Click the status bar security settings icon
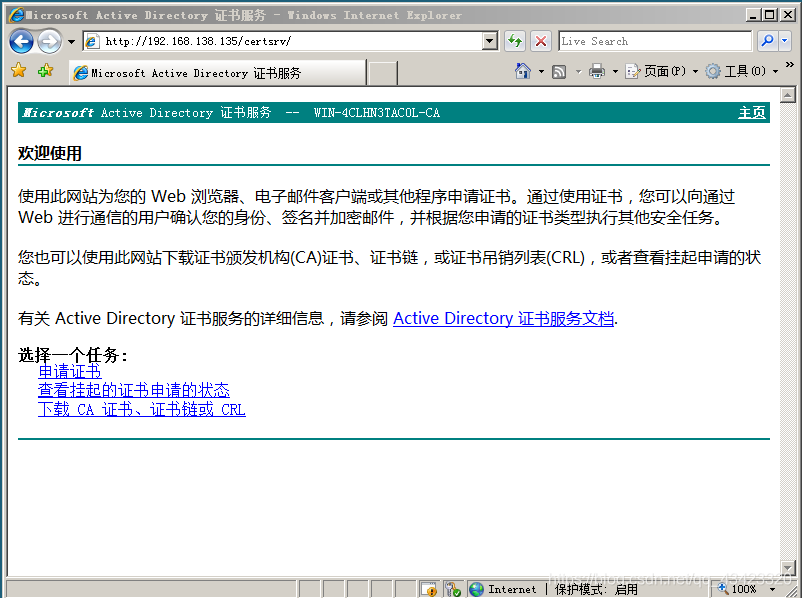The height and width of the screenshot is (598, 802). pos(453,589)
